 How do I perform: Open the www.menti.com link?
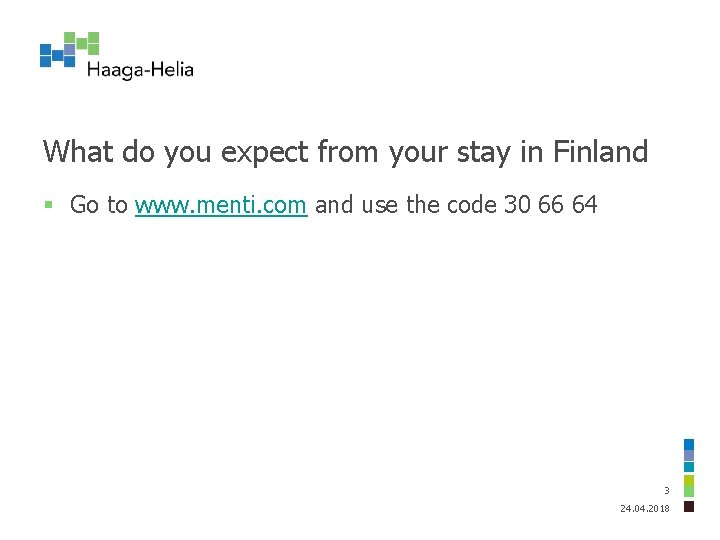(221, 205)
